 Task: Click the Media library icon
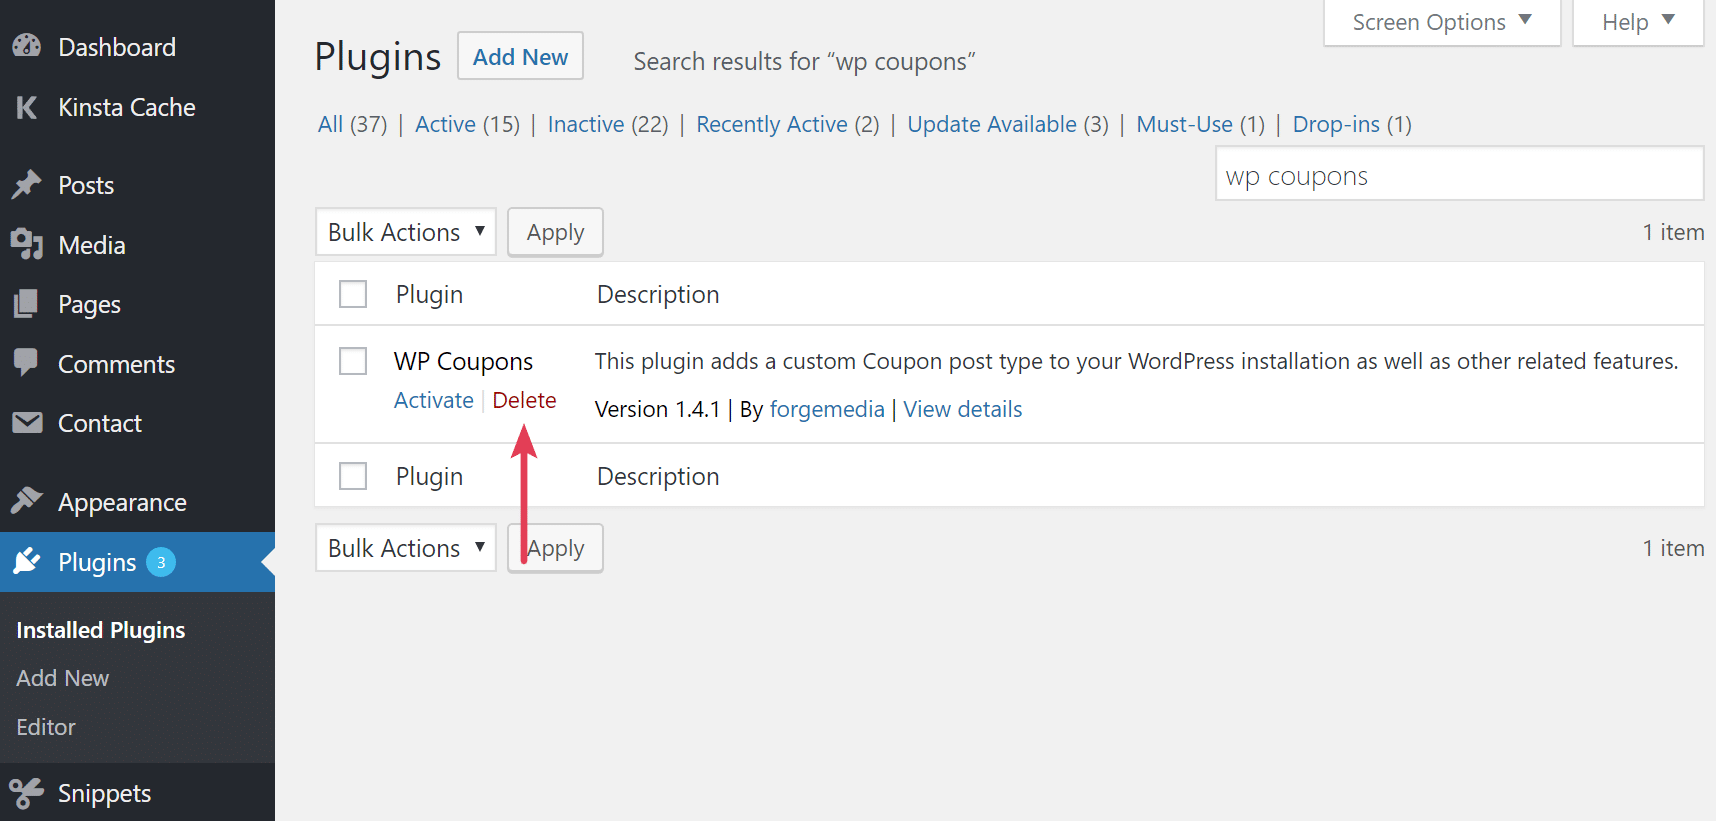27,244
